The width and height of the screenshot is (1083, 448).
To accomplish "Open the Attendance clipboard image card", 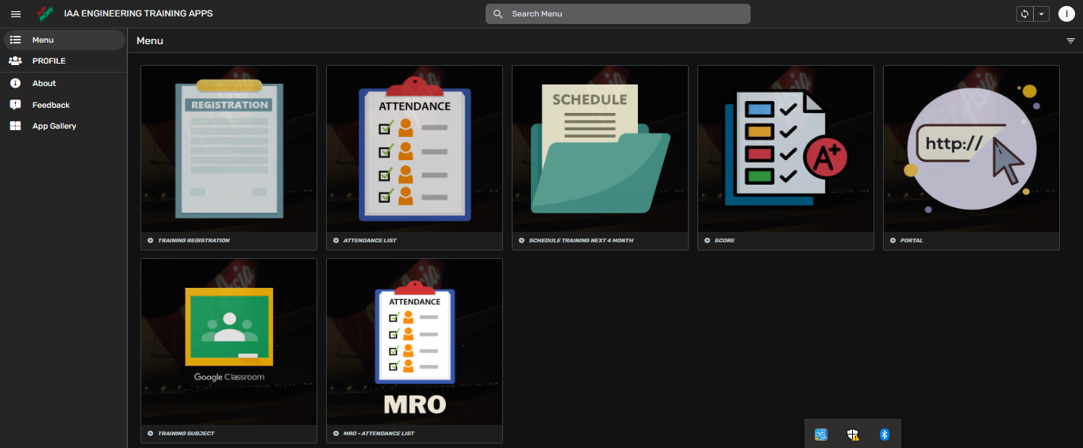I will pyautogui.click(x=414, y=149).
